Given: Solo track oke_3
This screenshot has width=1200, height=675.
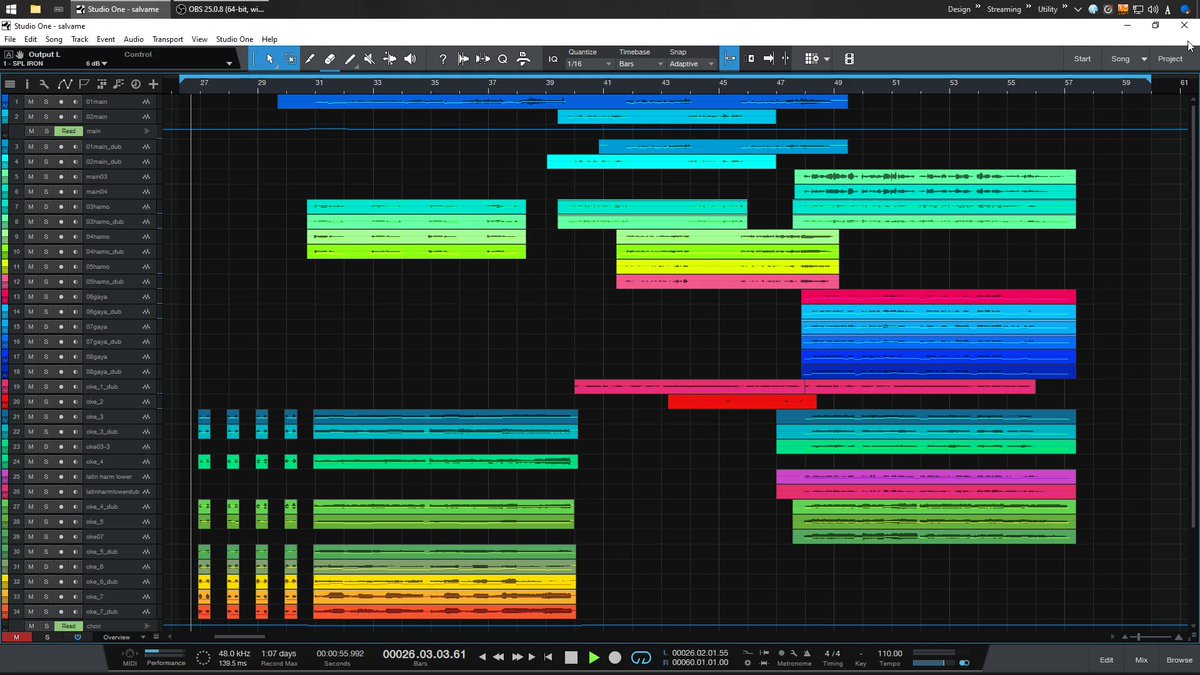Looking at the screenshot, I should [46, 417].
